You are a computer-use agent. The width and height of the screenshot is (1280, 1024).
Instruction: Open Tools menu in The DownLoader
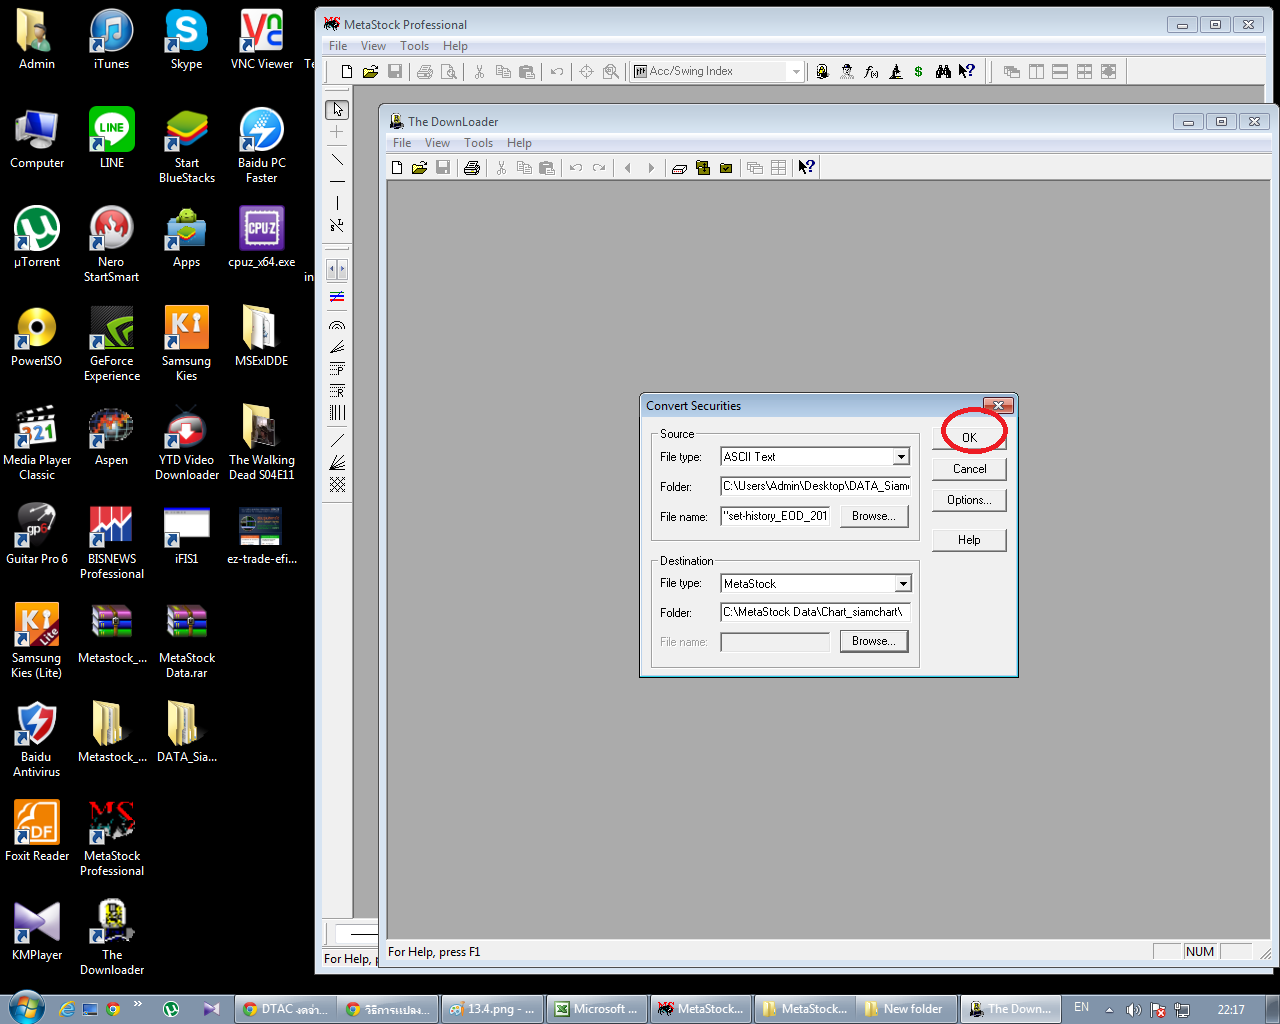(x=478, y=143)
